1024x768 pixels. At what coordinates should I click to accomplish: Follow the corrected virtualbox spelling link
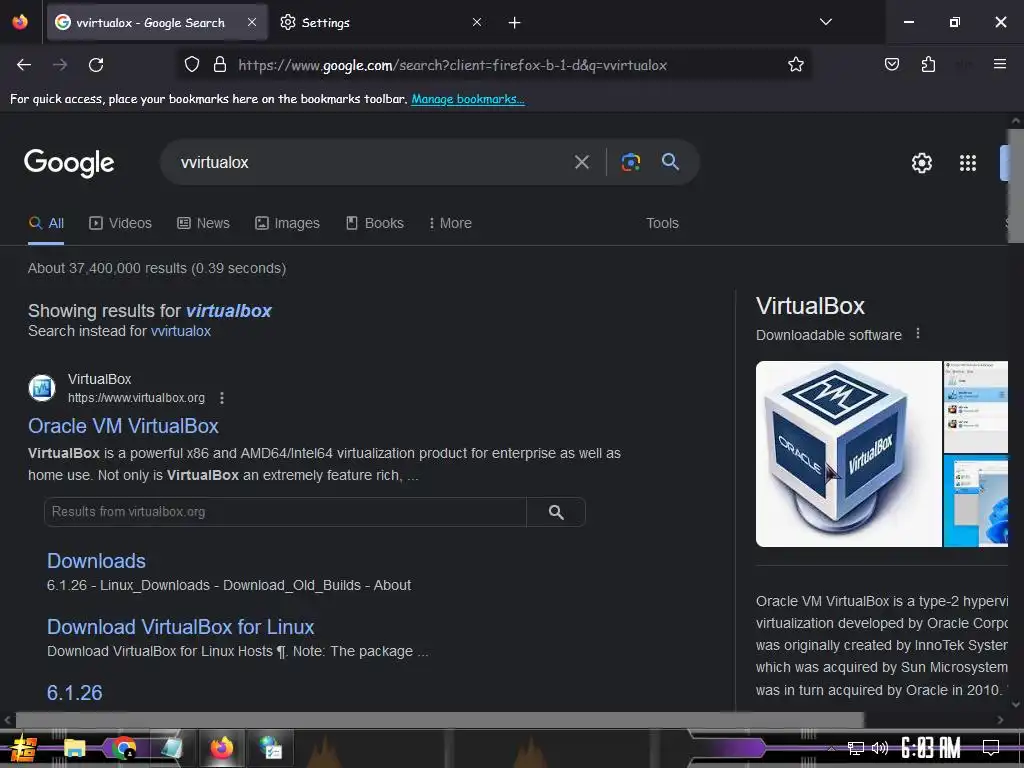tap(229, 311)
